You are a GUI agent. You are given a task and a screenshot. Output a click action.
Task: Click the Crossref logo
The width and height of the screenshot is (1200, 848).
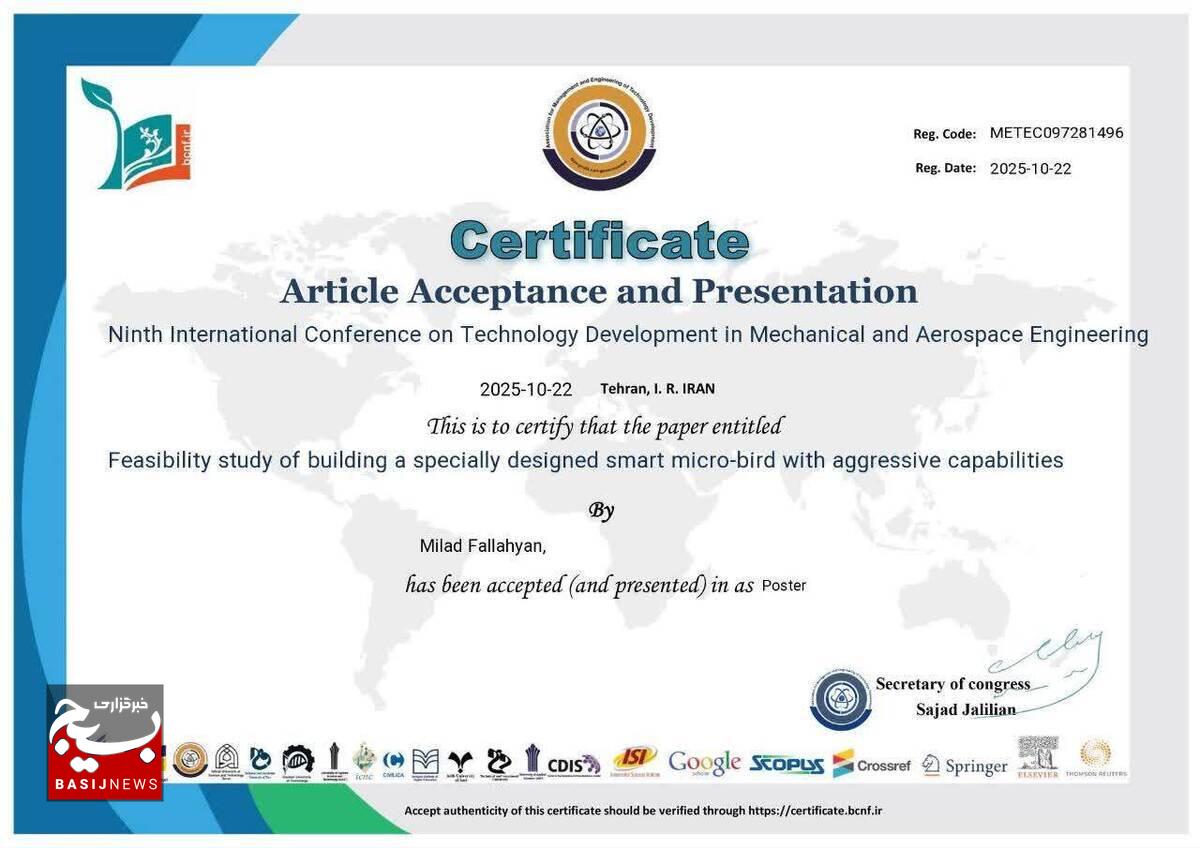(x=872, y=765)
